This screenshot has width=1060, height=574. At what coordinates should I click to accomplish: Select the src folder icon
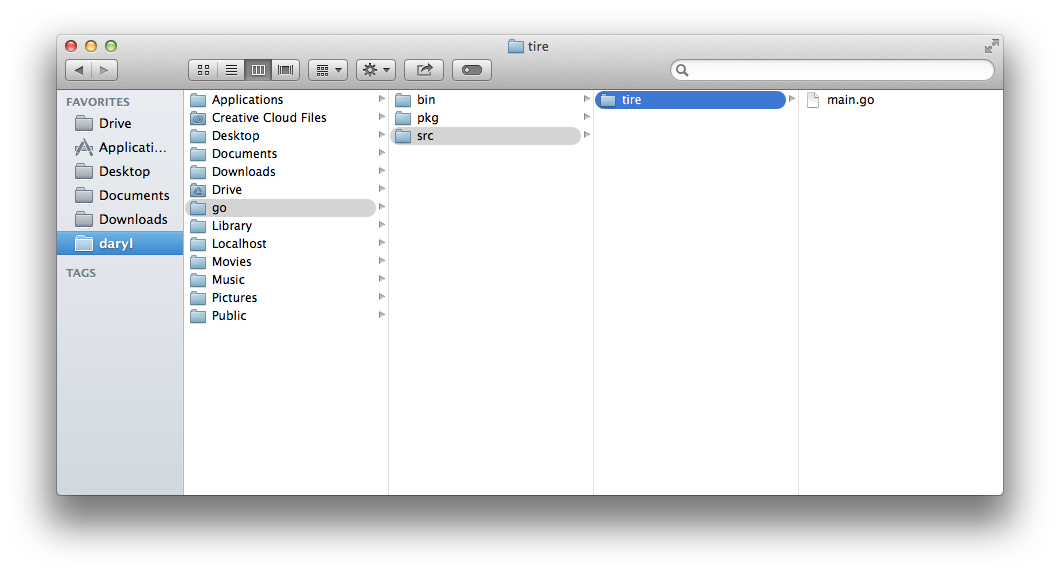coord(403,136)
